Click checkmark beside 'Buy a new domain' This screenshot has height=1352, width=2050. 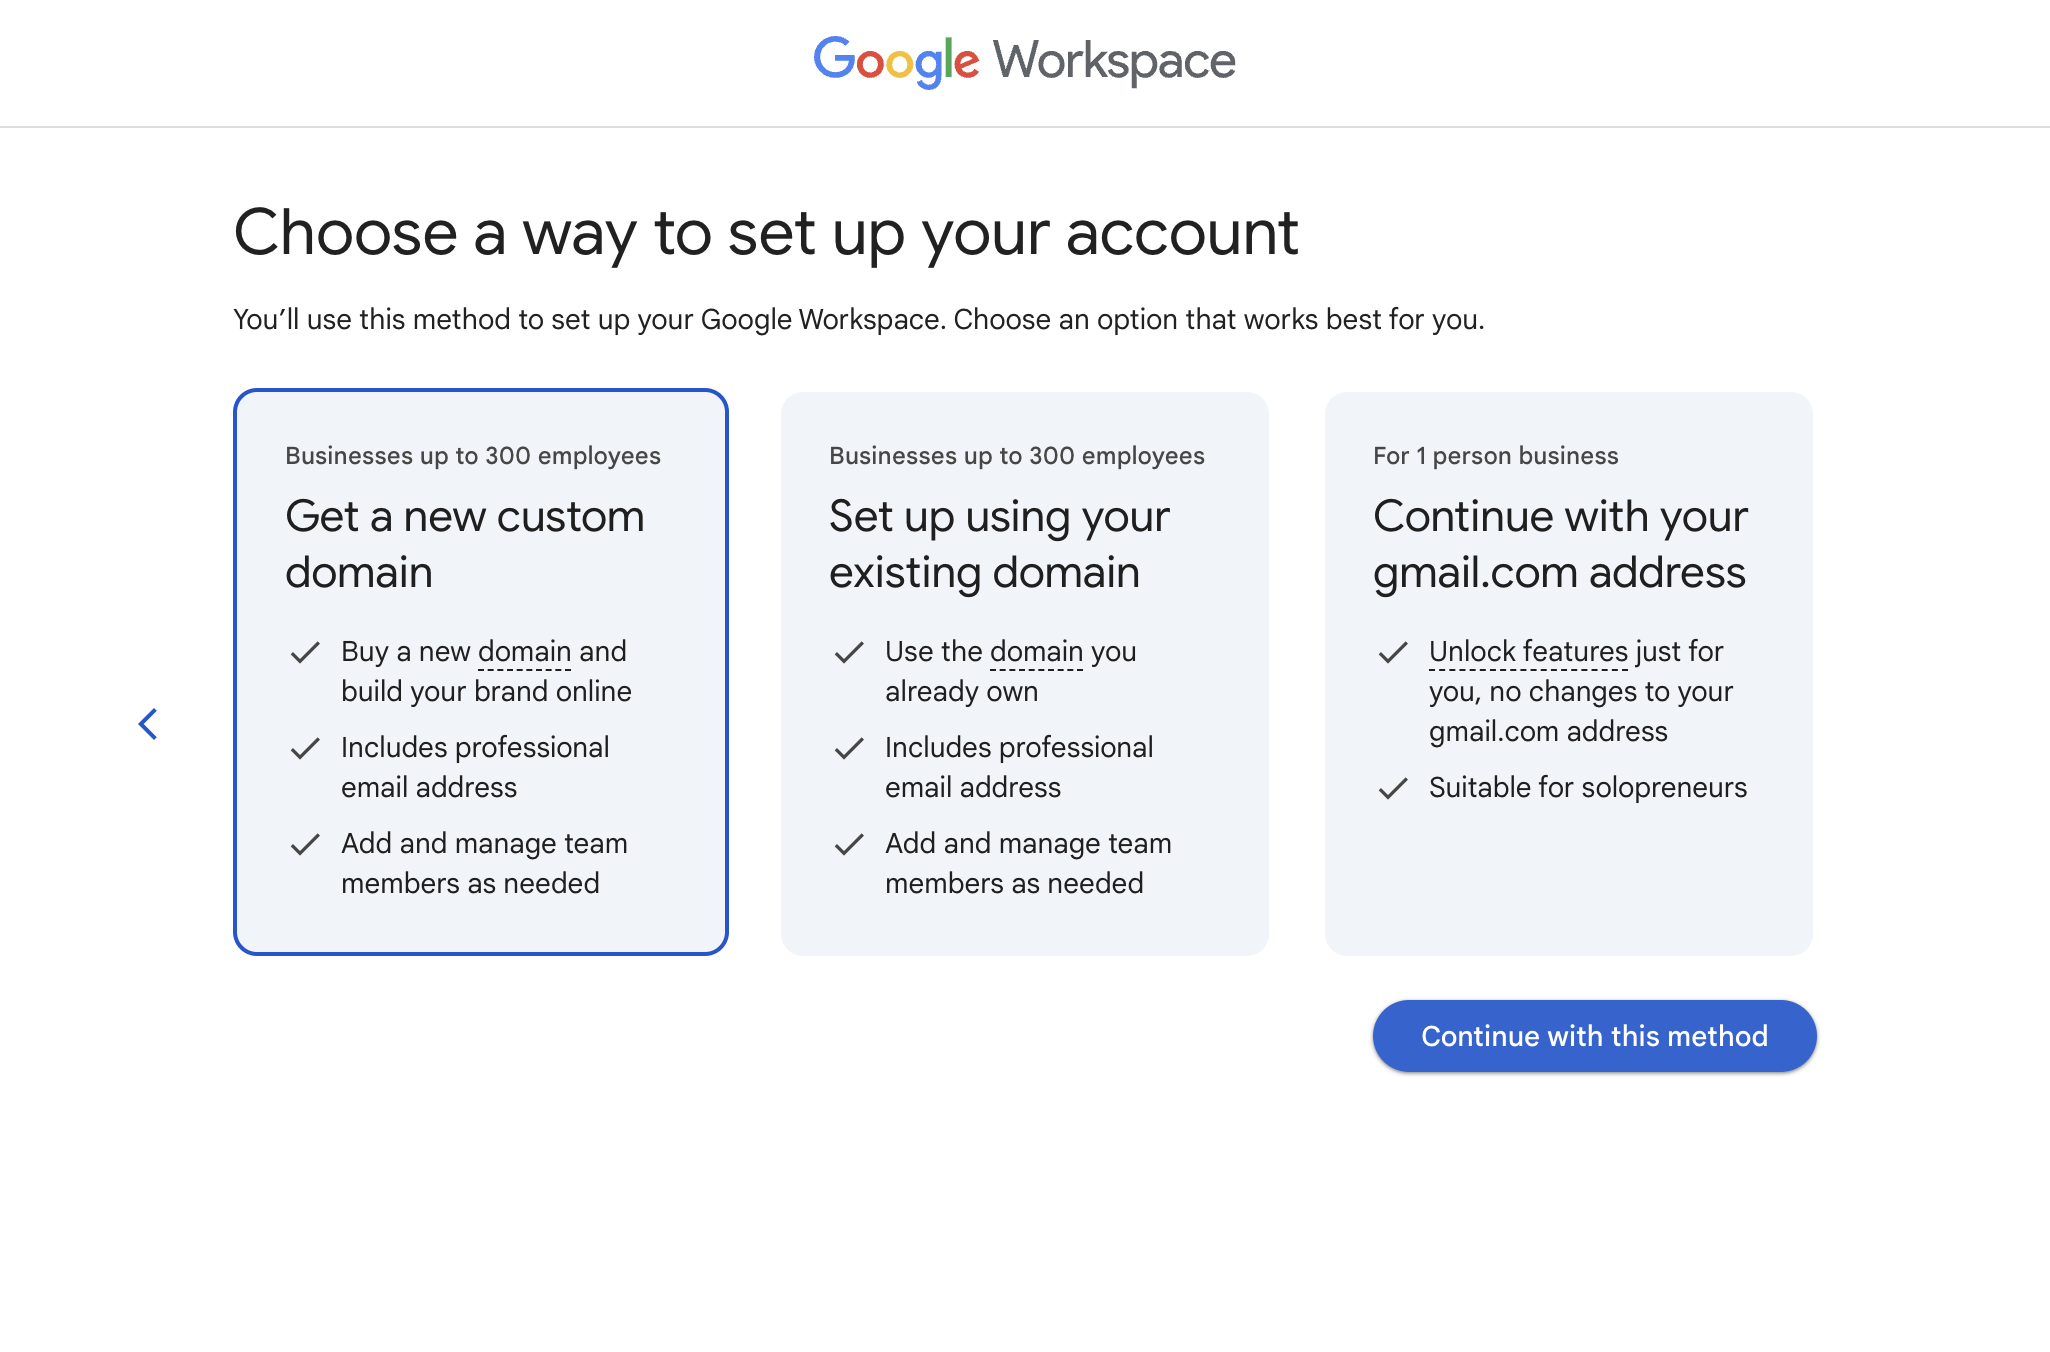click(x=305, y=653)
